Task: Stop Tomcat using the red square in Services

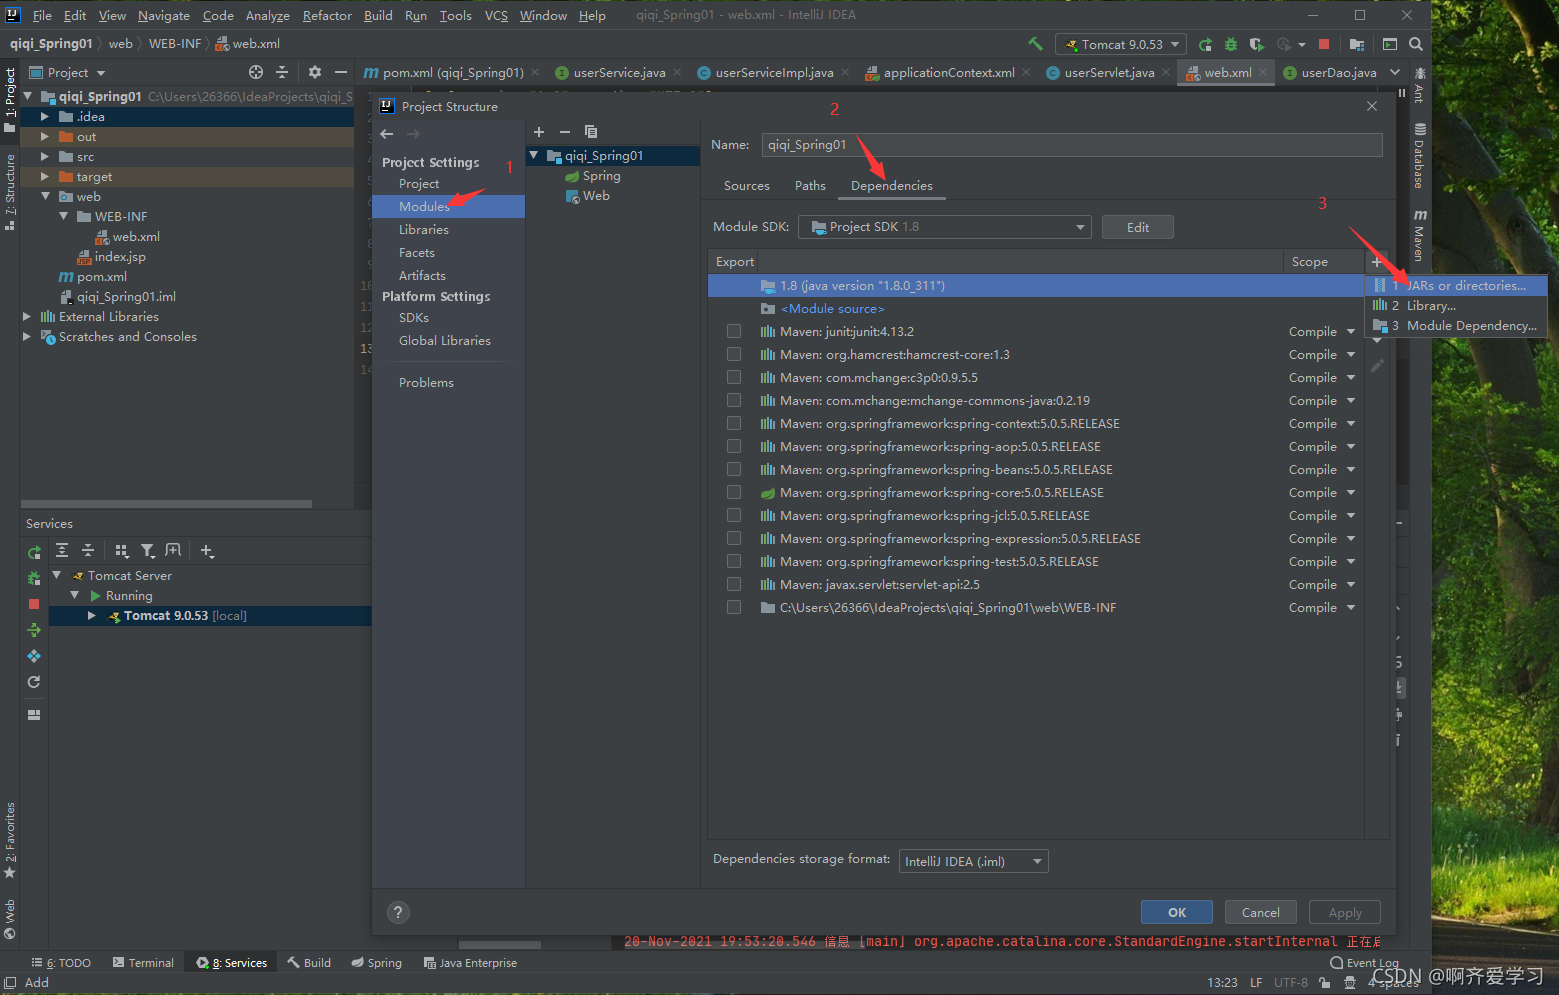Action: (33, 604)
